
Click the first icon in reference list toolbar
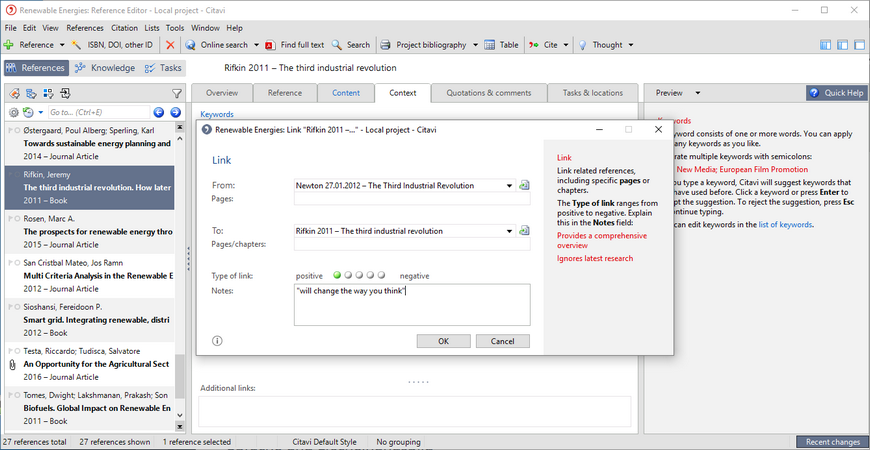pos(15,93)
